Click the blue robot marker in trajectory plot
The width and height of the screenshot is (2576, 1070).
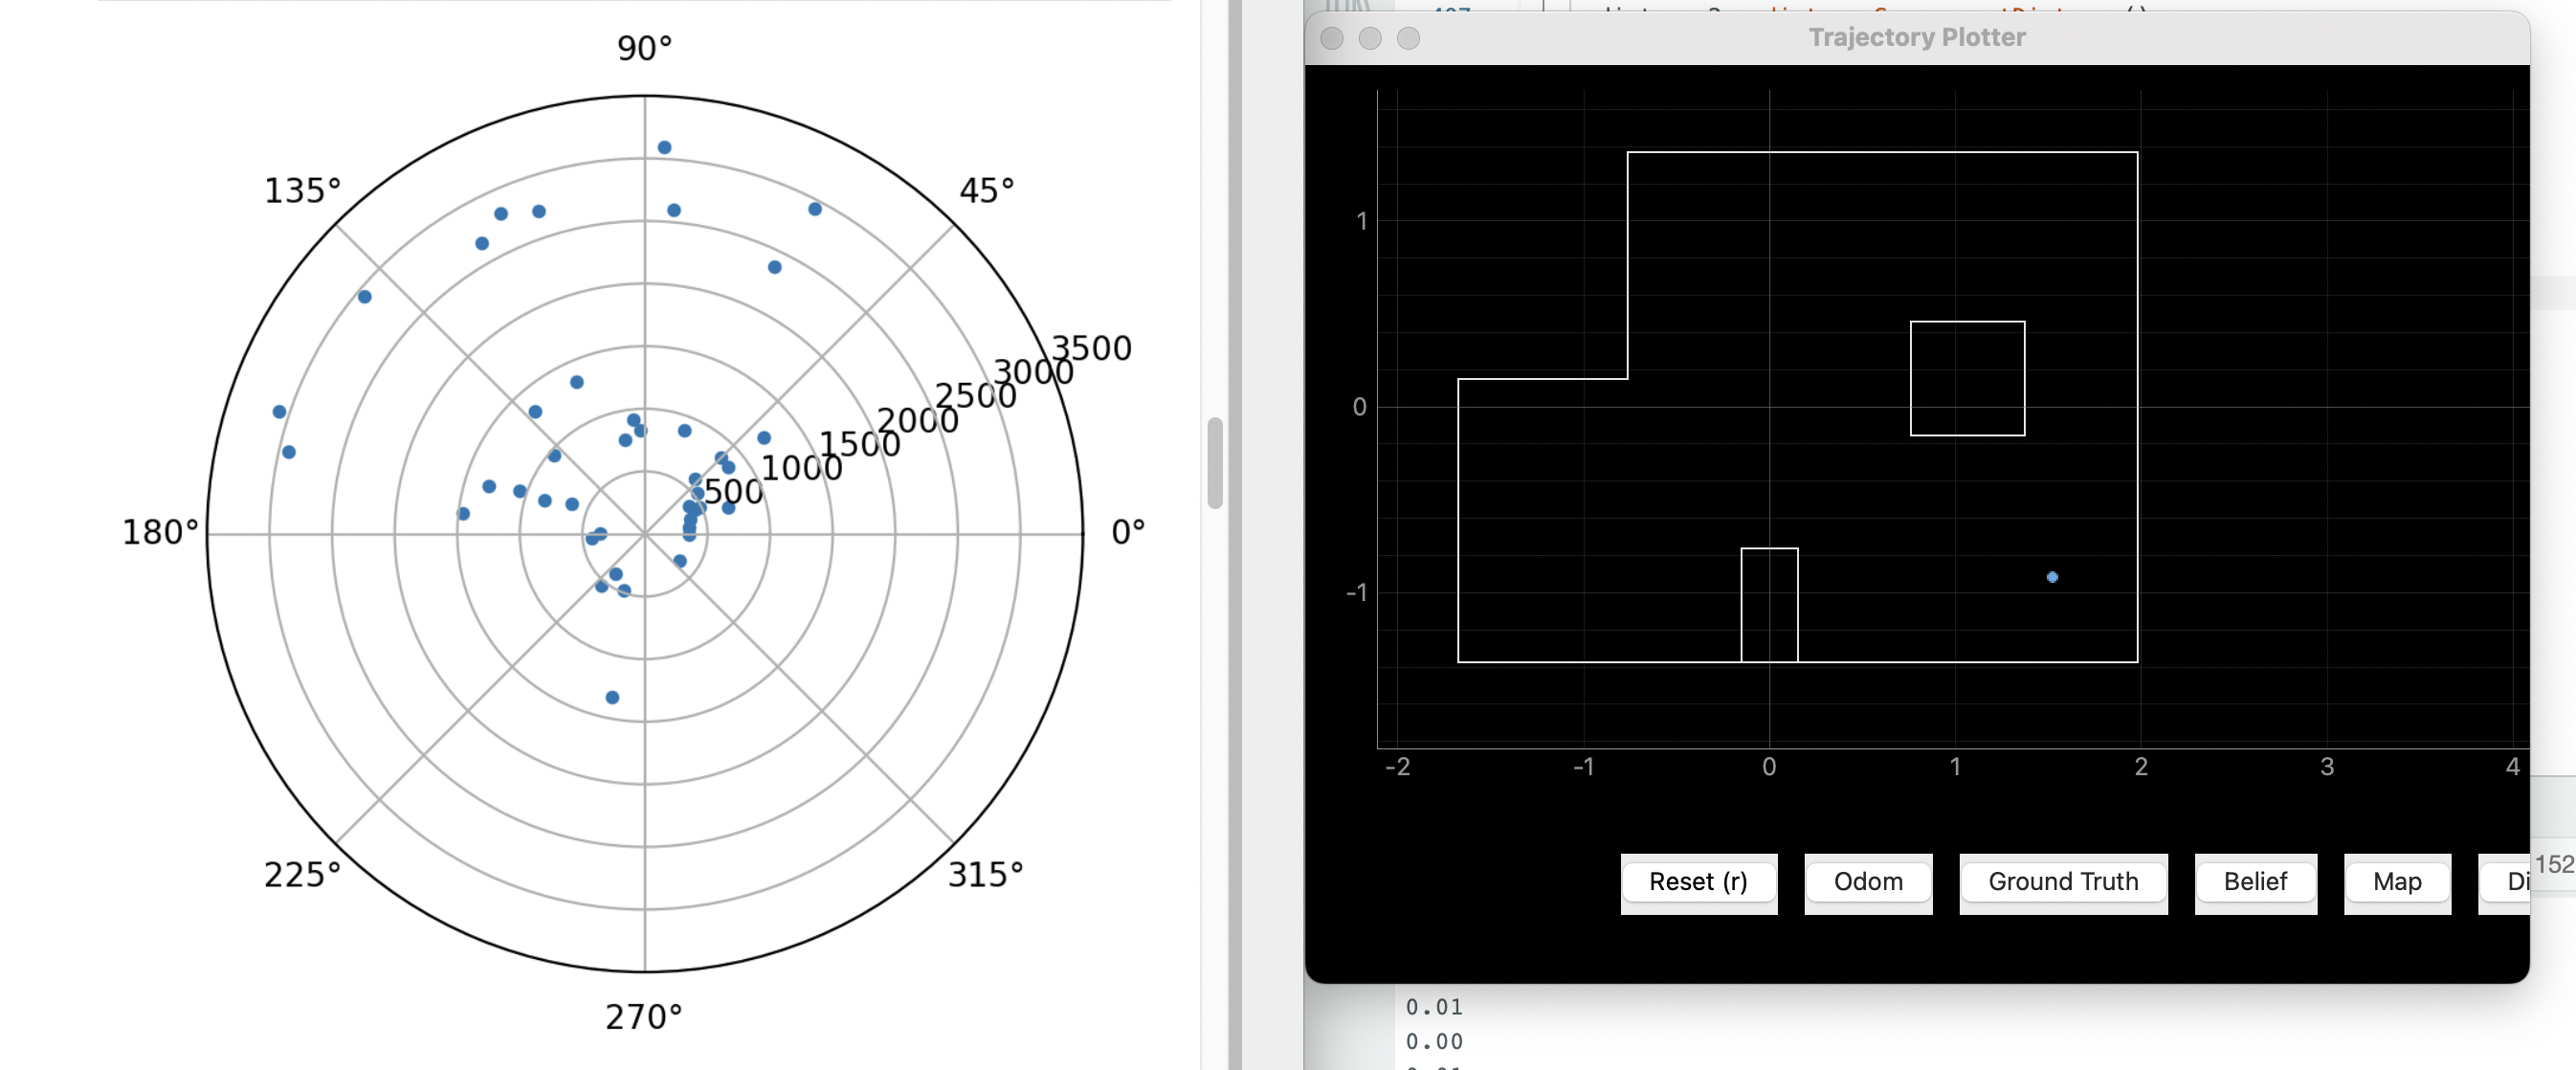[2051, 577]
